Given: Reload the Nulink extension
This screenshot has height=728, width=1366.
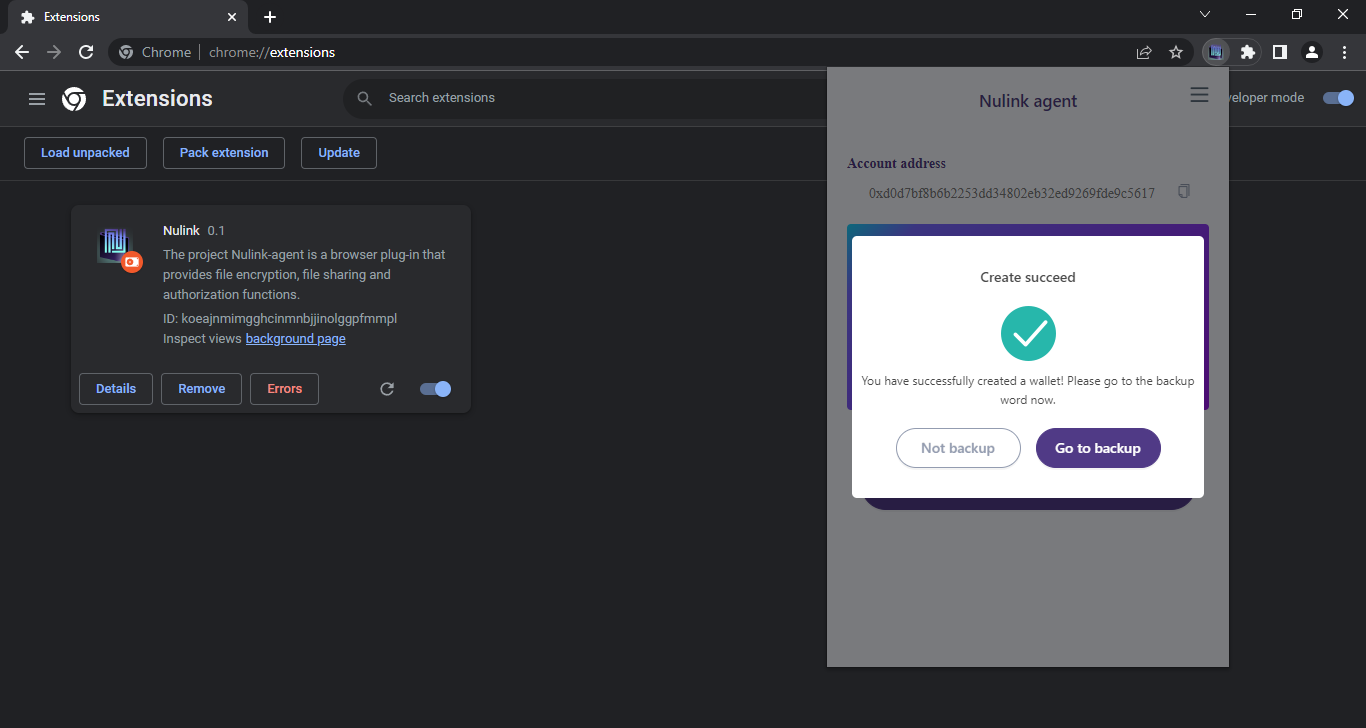Looking at the screenshot, I should 387,389.
